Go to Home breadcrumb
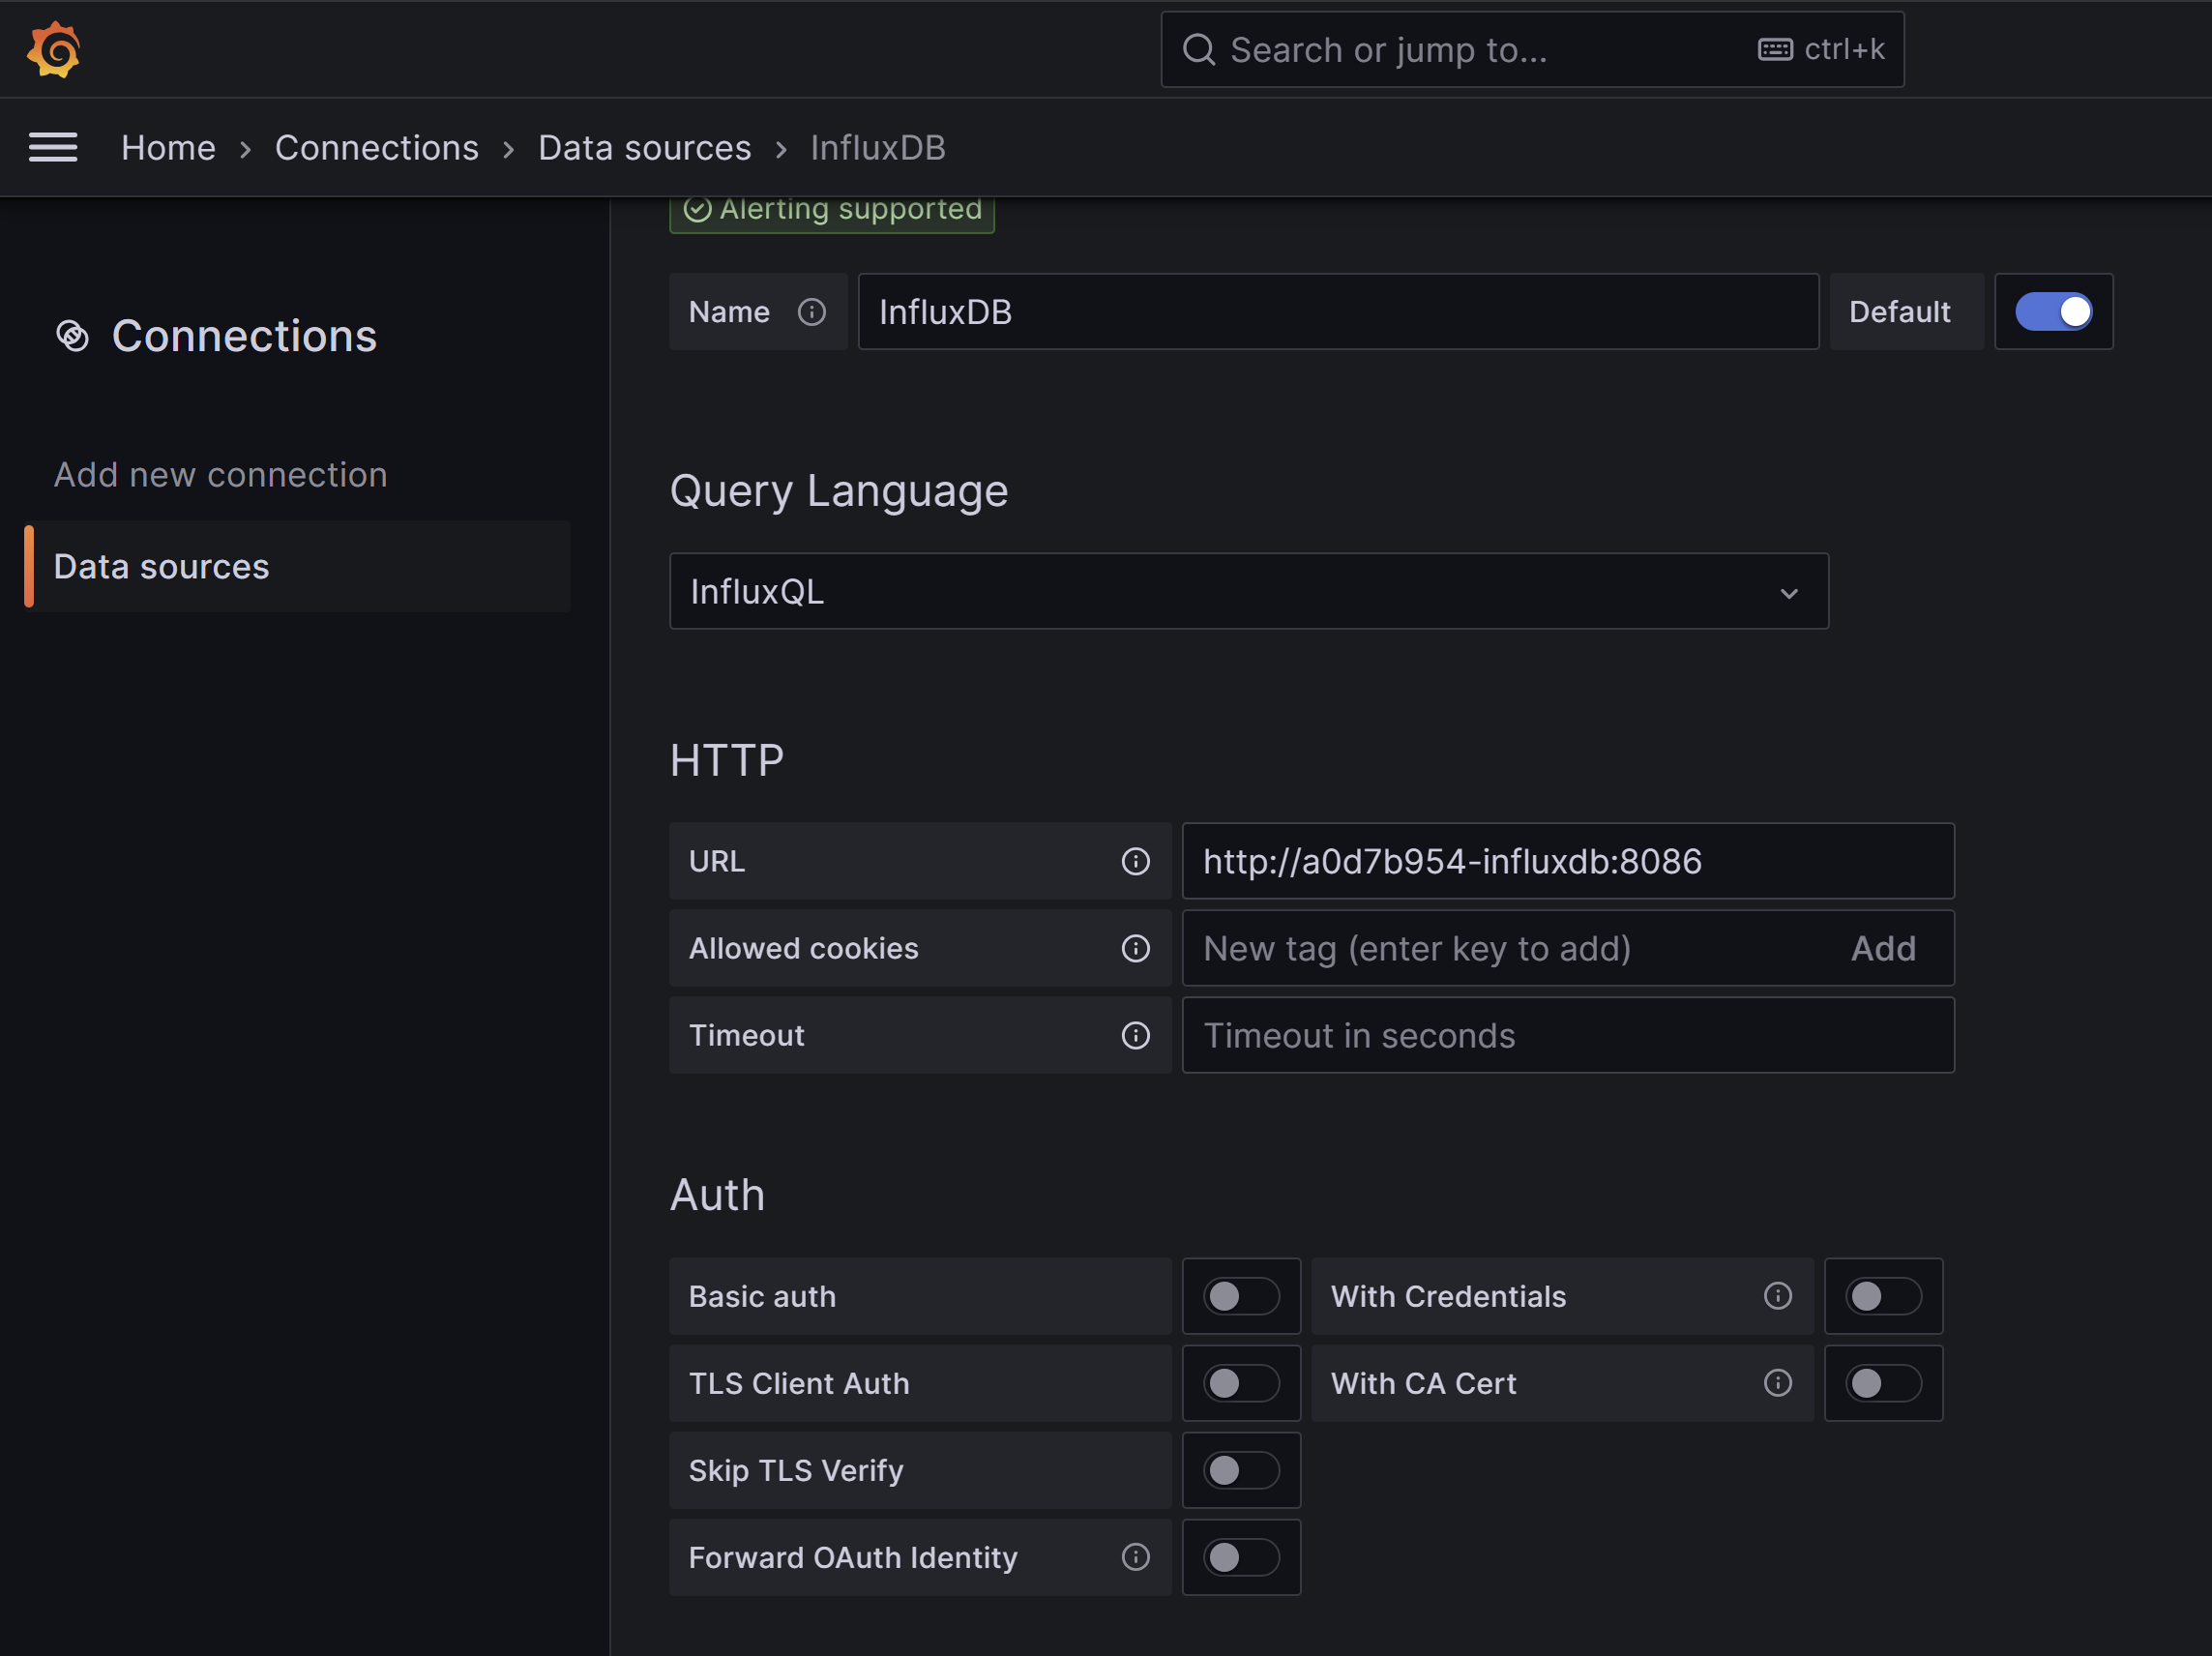Image resolution: width=2212 pixels, height=1656 pixels. click(168, 148)
